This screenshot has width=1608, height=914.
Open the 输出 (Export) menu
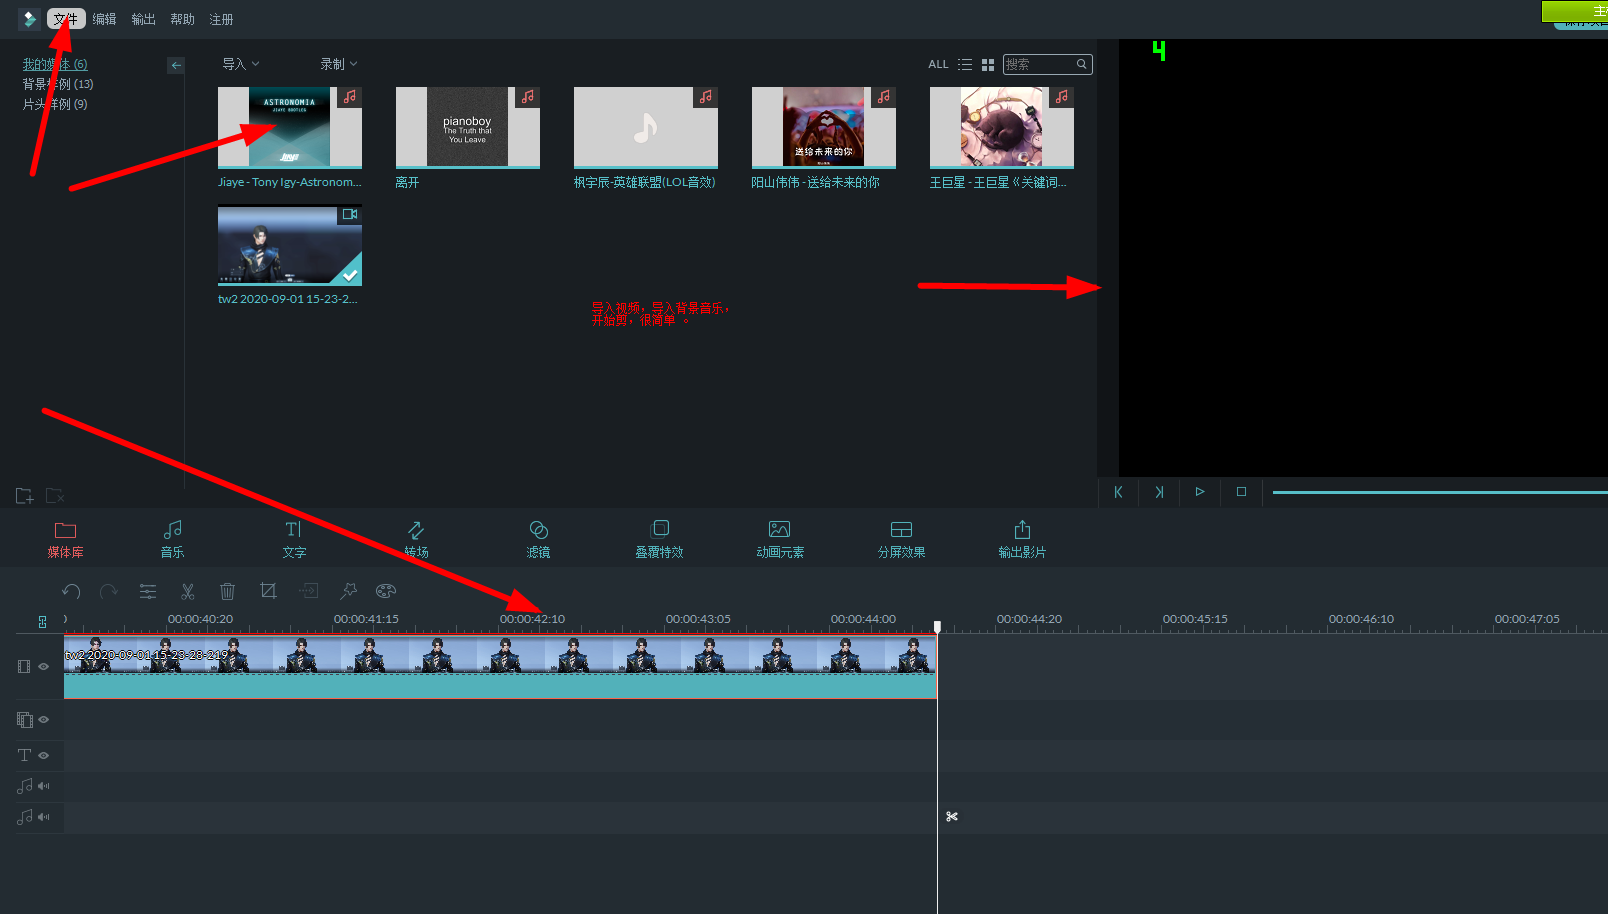click(143, 19)
